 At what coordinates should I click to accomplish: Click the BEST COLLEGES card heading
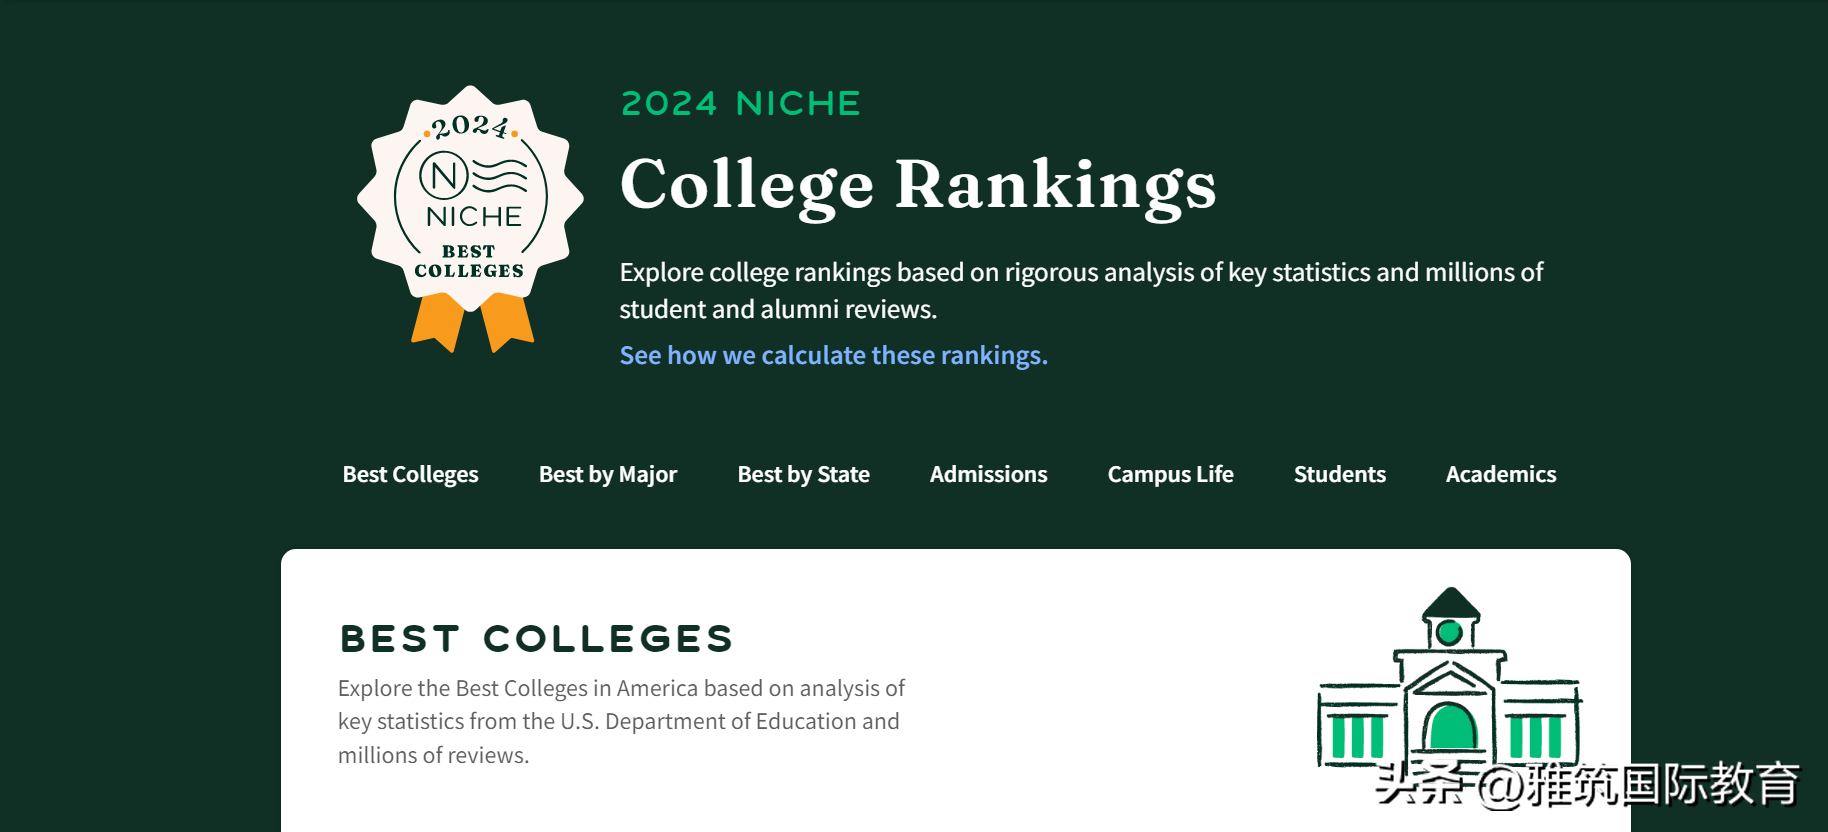pyautogui.click(x=536, y=639)
